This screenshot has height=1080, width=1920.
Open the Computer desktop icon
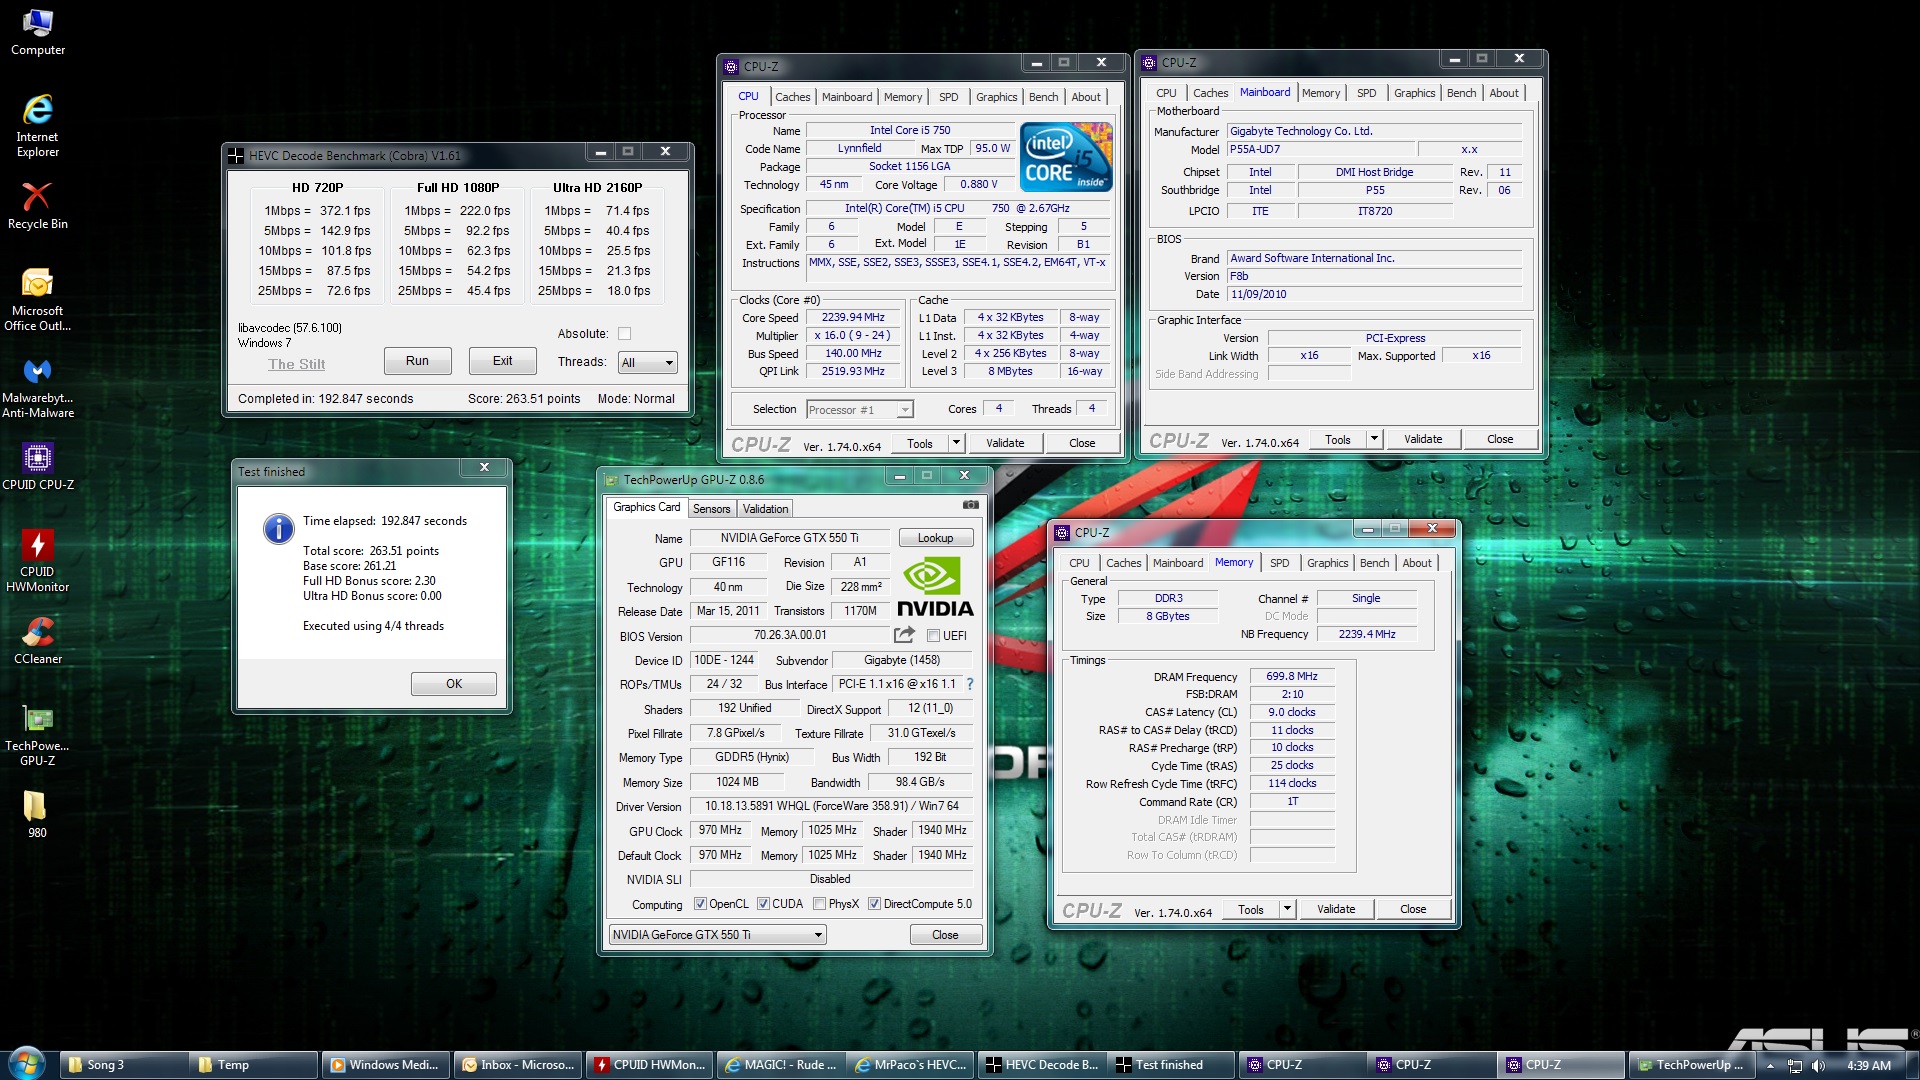click(37, 31)
